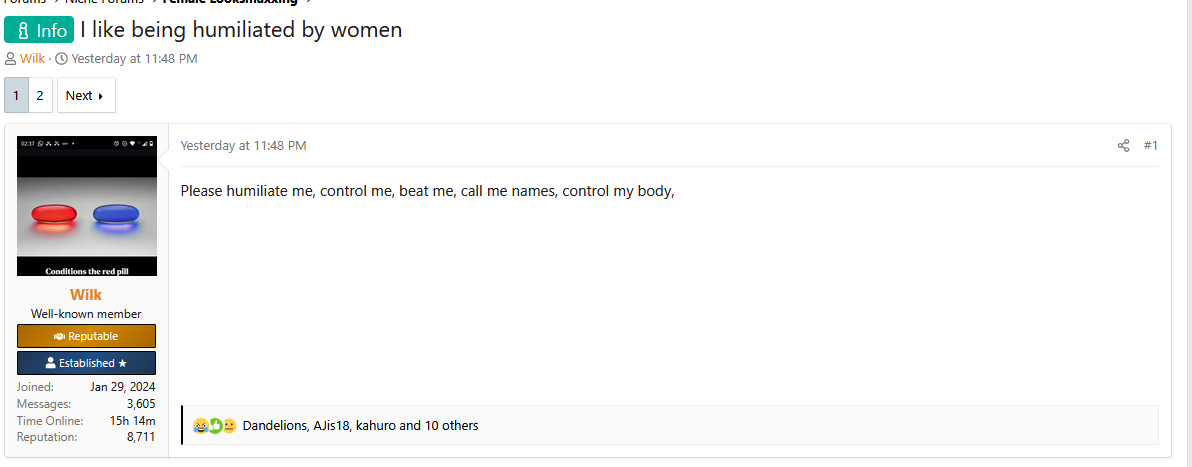This screenshot has height=467, width=1192.
Task: Click the Wilk username in sidebar
Action: (x=86, y=295)
